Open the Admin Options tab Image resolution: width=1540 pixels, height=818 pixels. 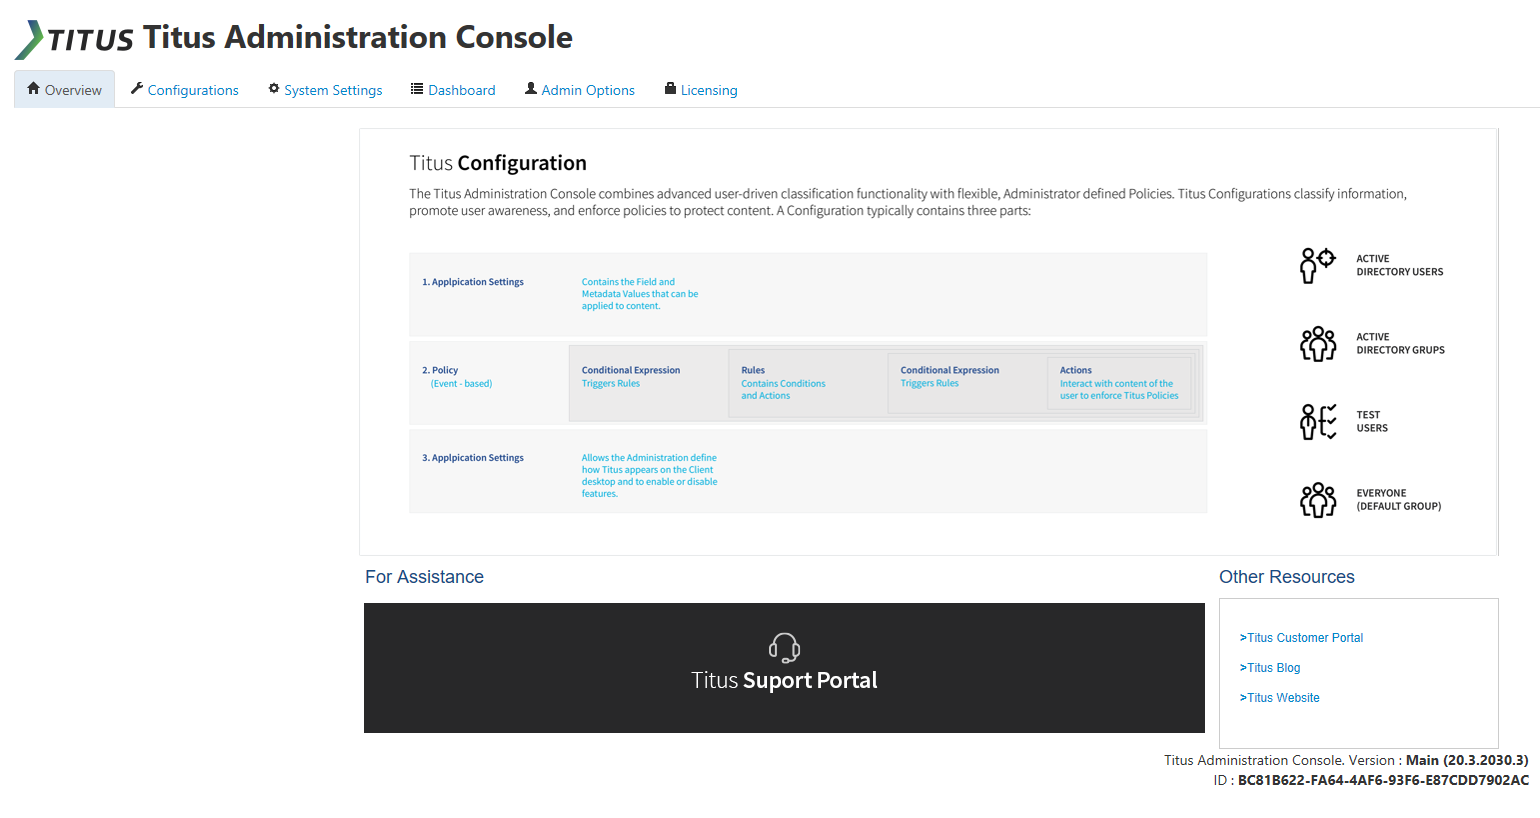[x=588, y=89]
